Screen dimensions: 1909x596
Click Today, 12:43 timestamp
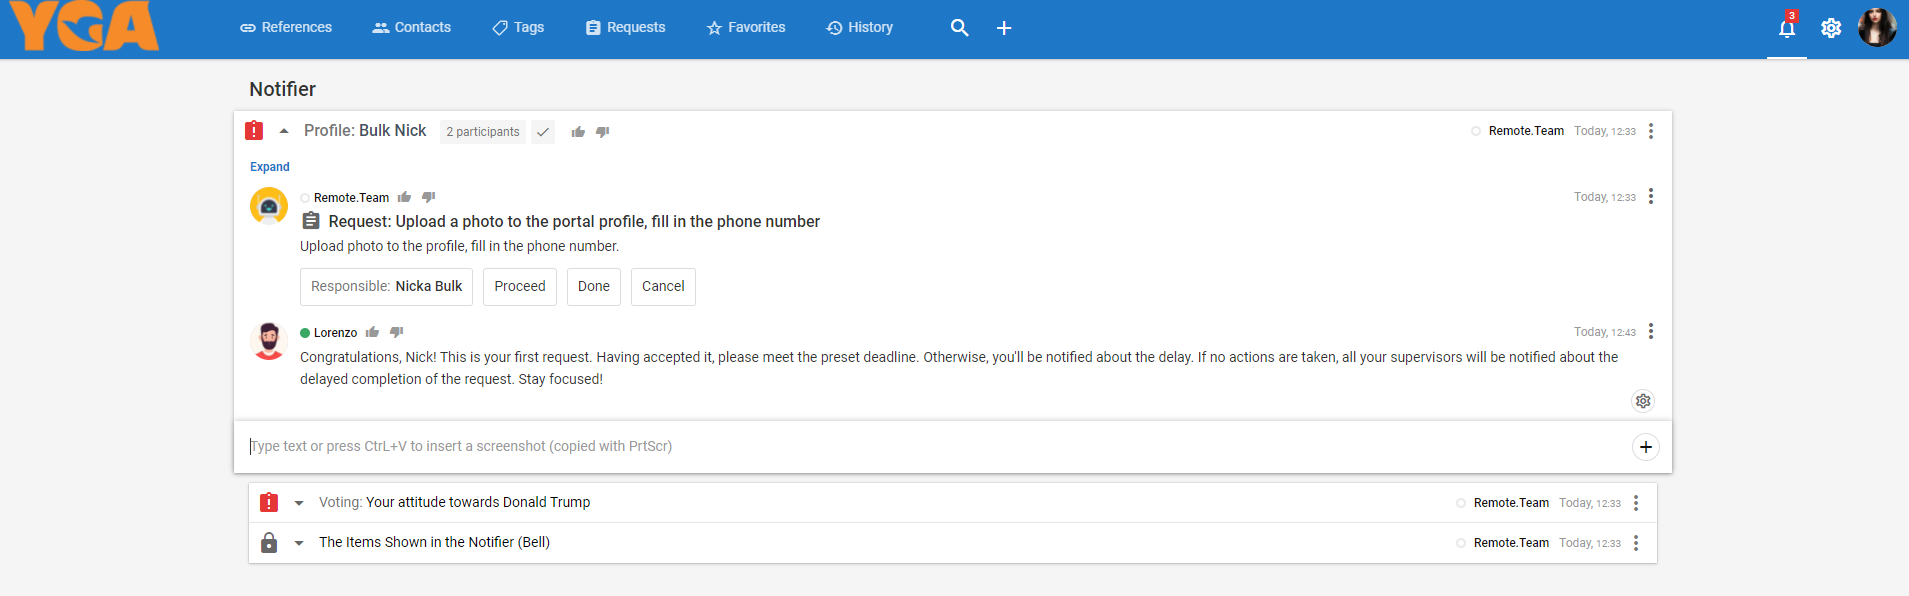(x=1605, y=332)
